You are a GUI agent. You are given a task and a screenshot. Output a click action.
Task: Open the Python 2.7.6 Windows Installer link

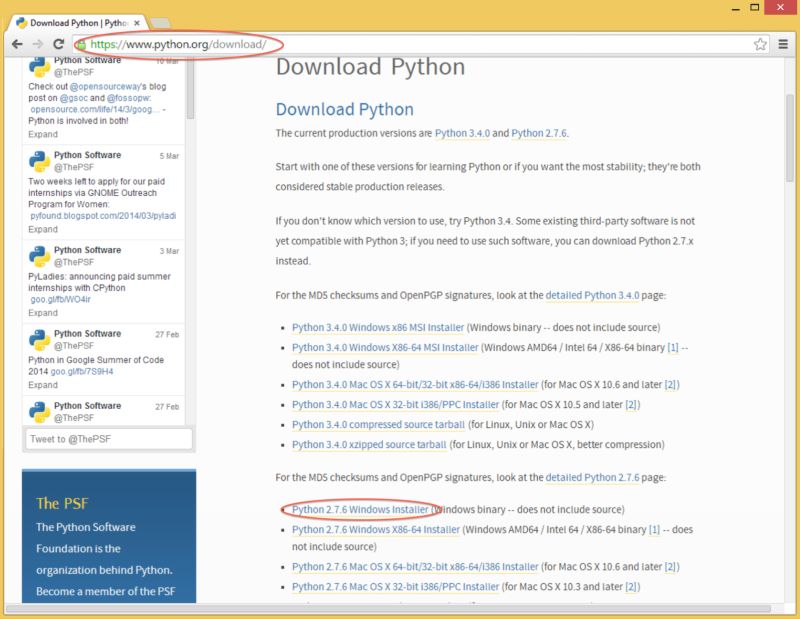(360, 509)
